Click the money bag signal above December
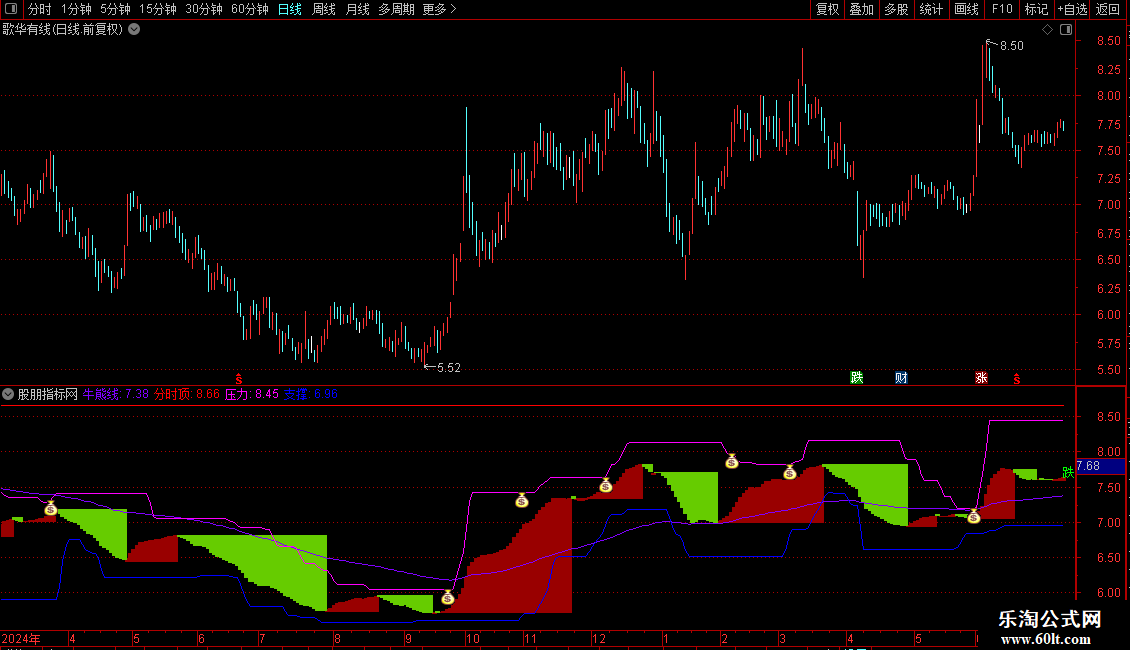Screen dimensions: 1130x650 [606, 486]
